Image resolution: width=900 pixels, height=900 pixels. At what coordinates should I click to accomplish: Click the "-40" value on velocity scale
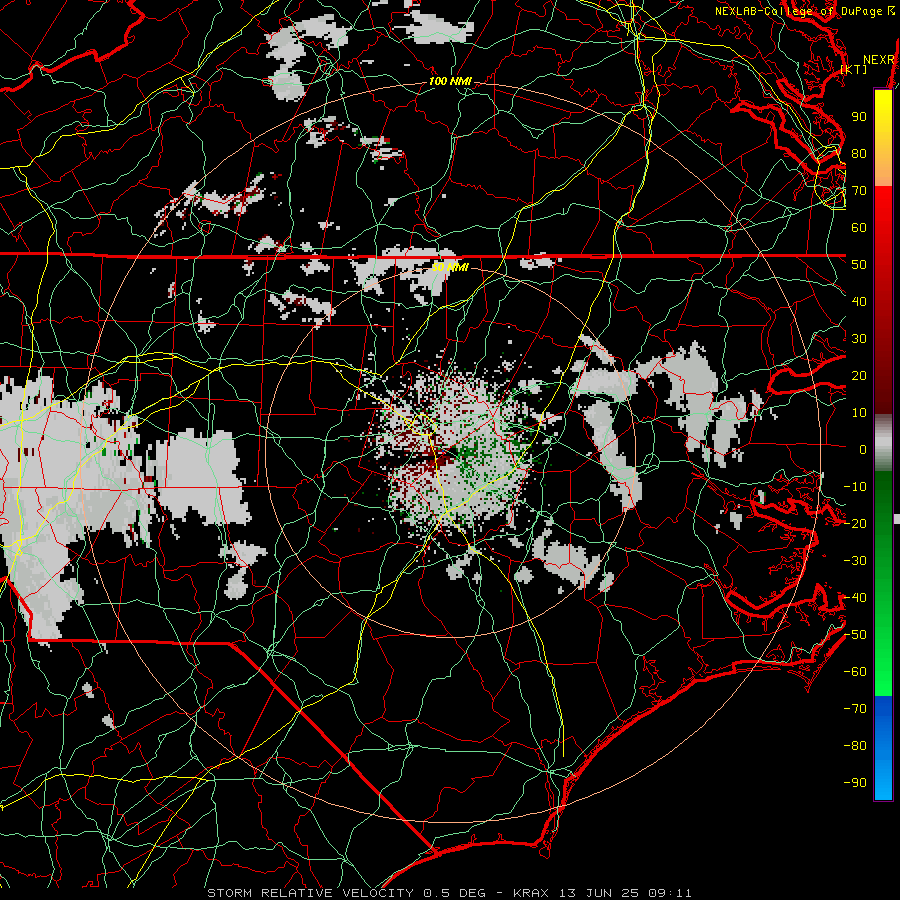(855, 598)
